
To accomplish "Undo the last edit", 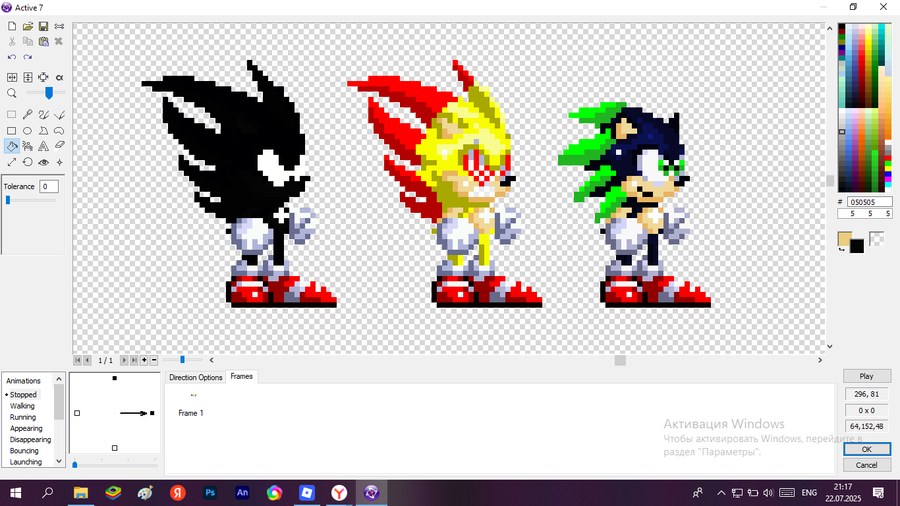I will pos(11,57).
